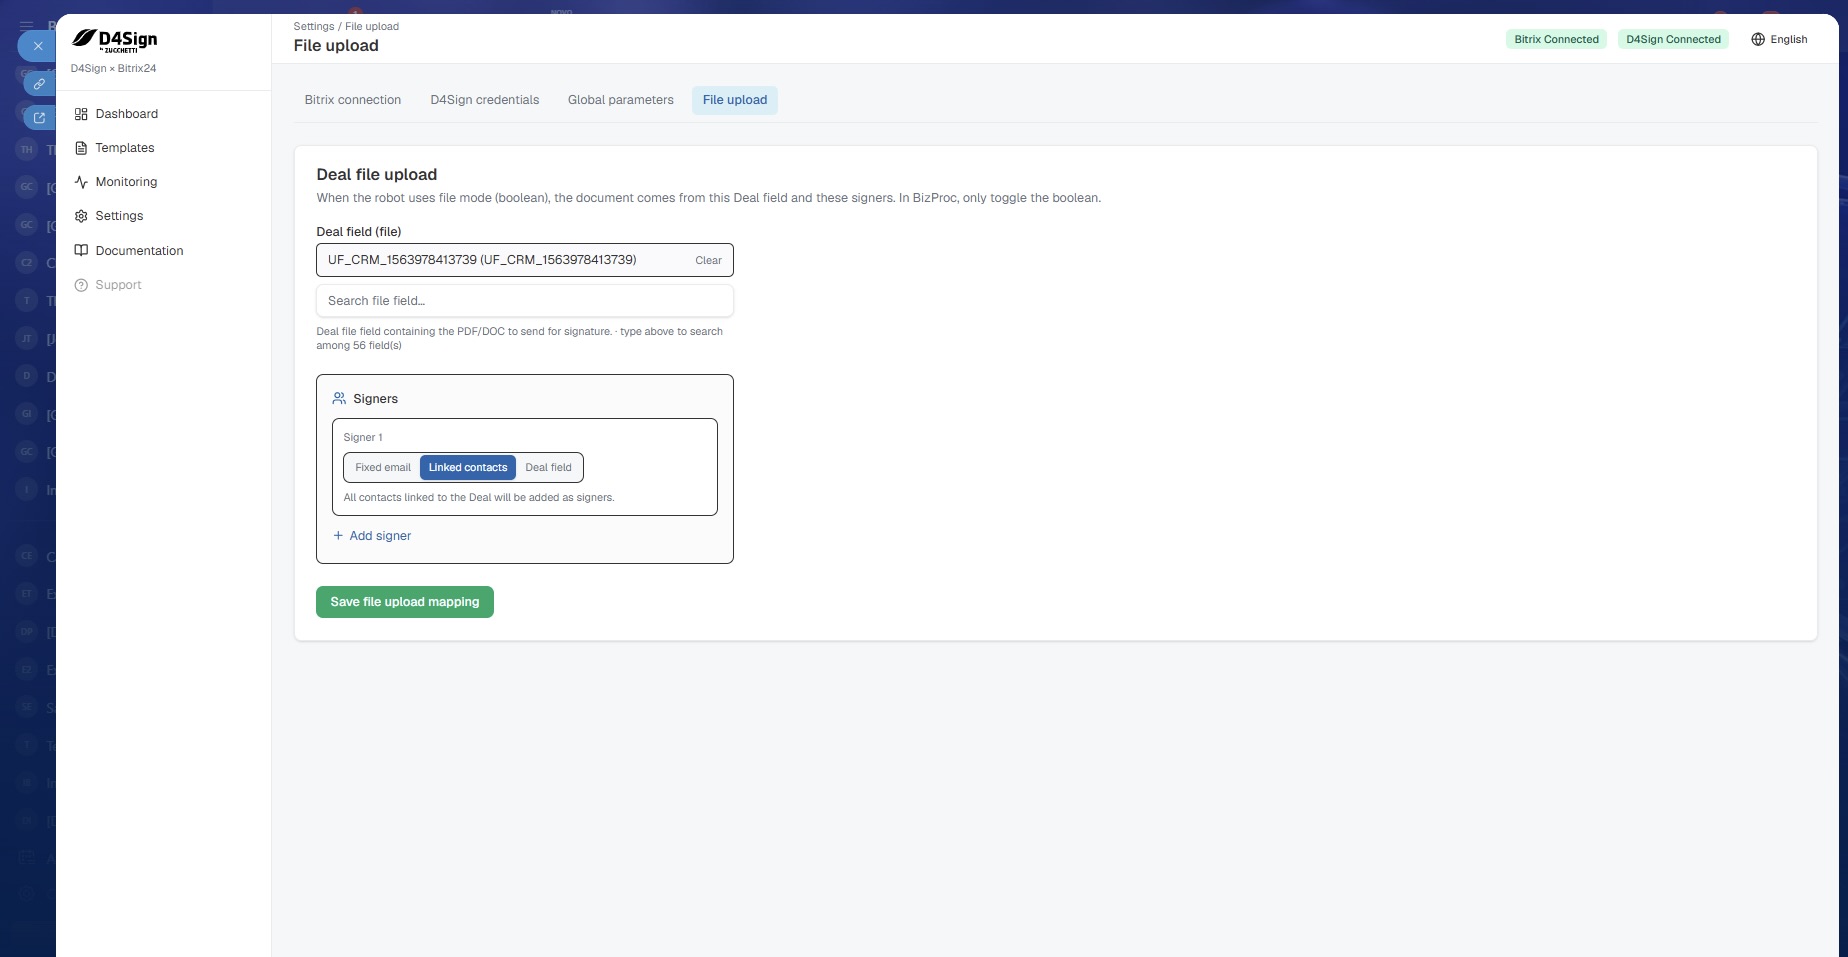Switch to the Bitrix connection tab
Viewport: 1848px width, 957px height.
pyautogui.click(x=353, y=100)
